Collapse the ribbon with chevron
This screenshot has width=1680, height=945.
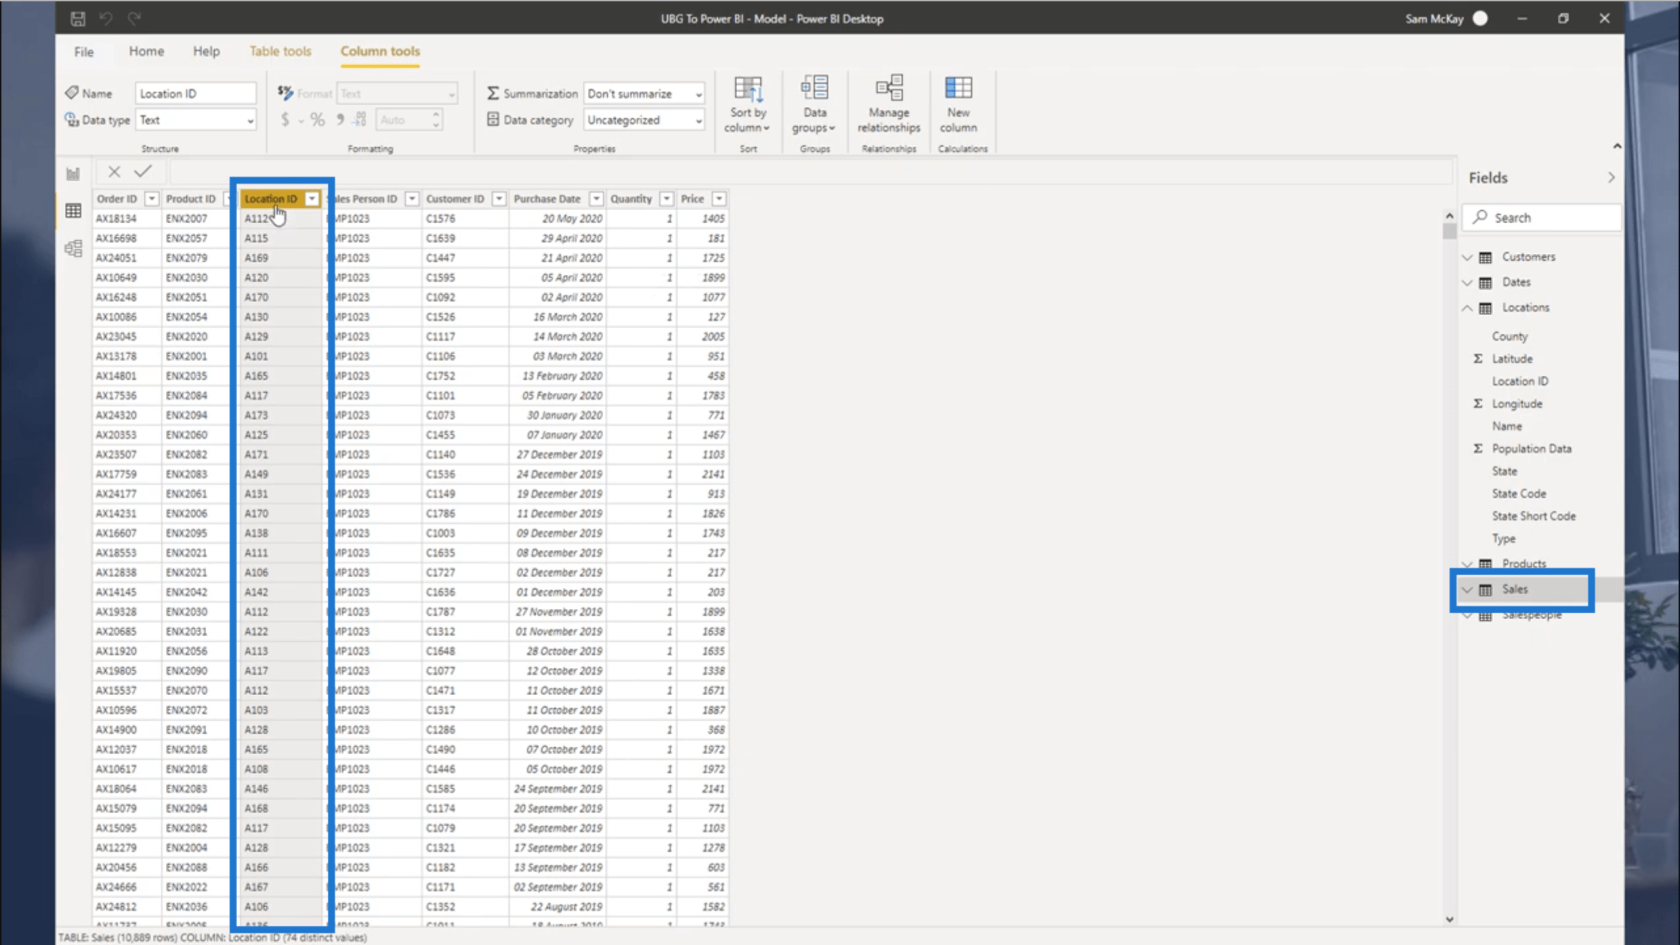point(1617,146)
